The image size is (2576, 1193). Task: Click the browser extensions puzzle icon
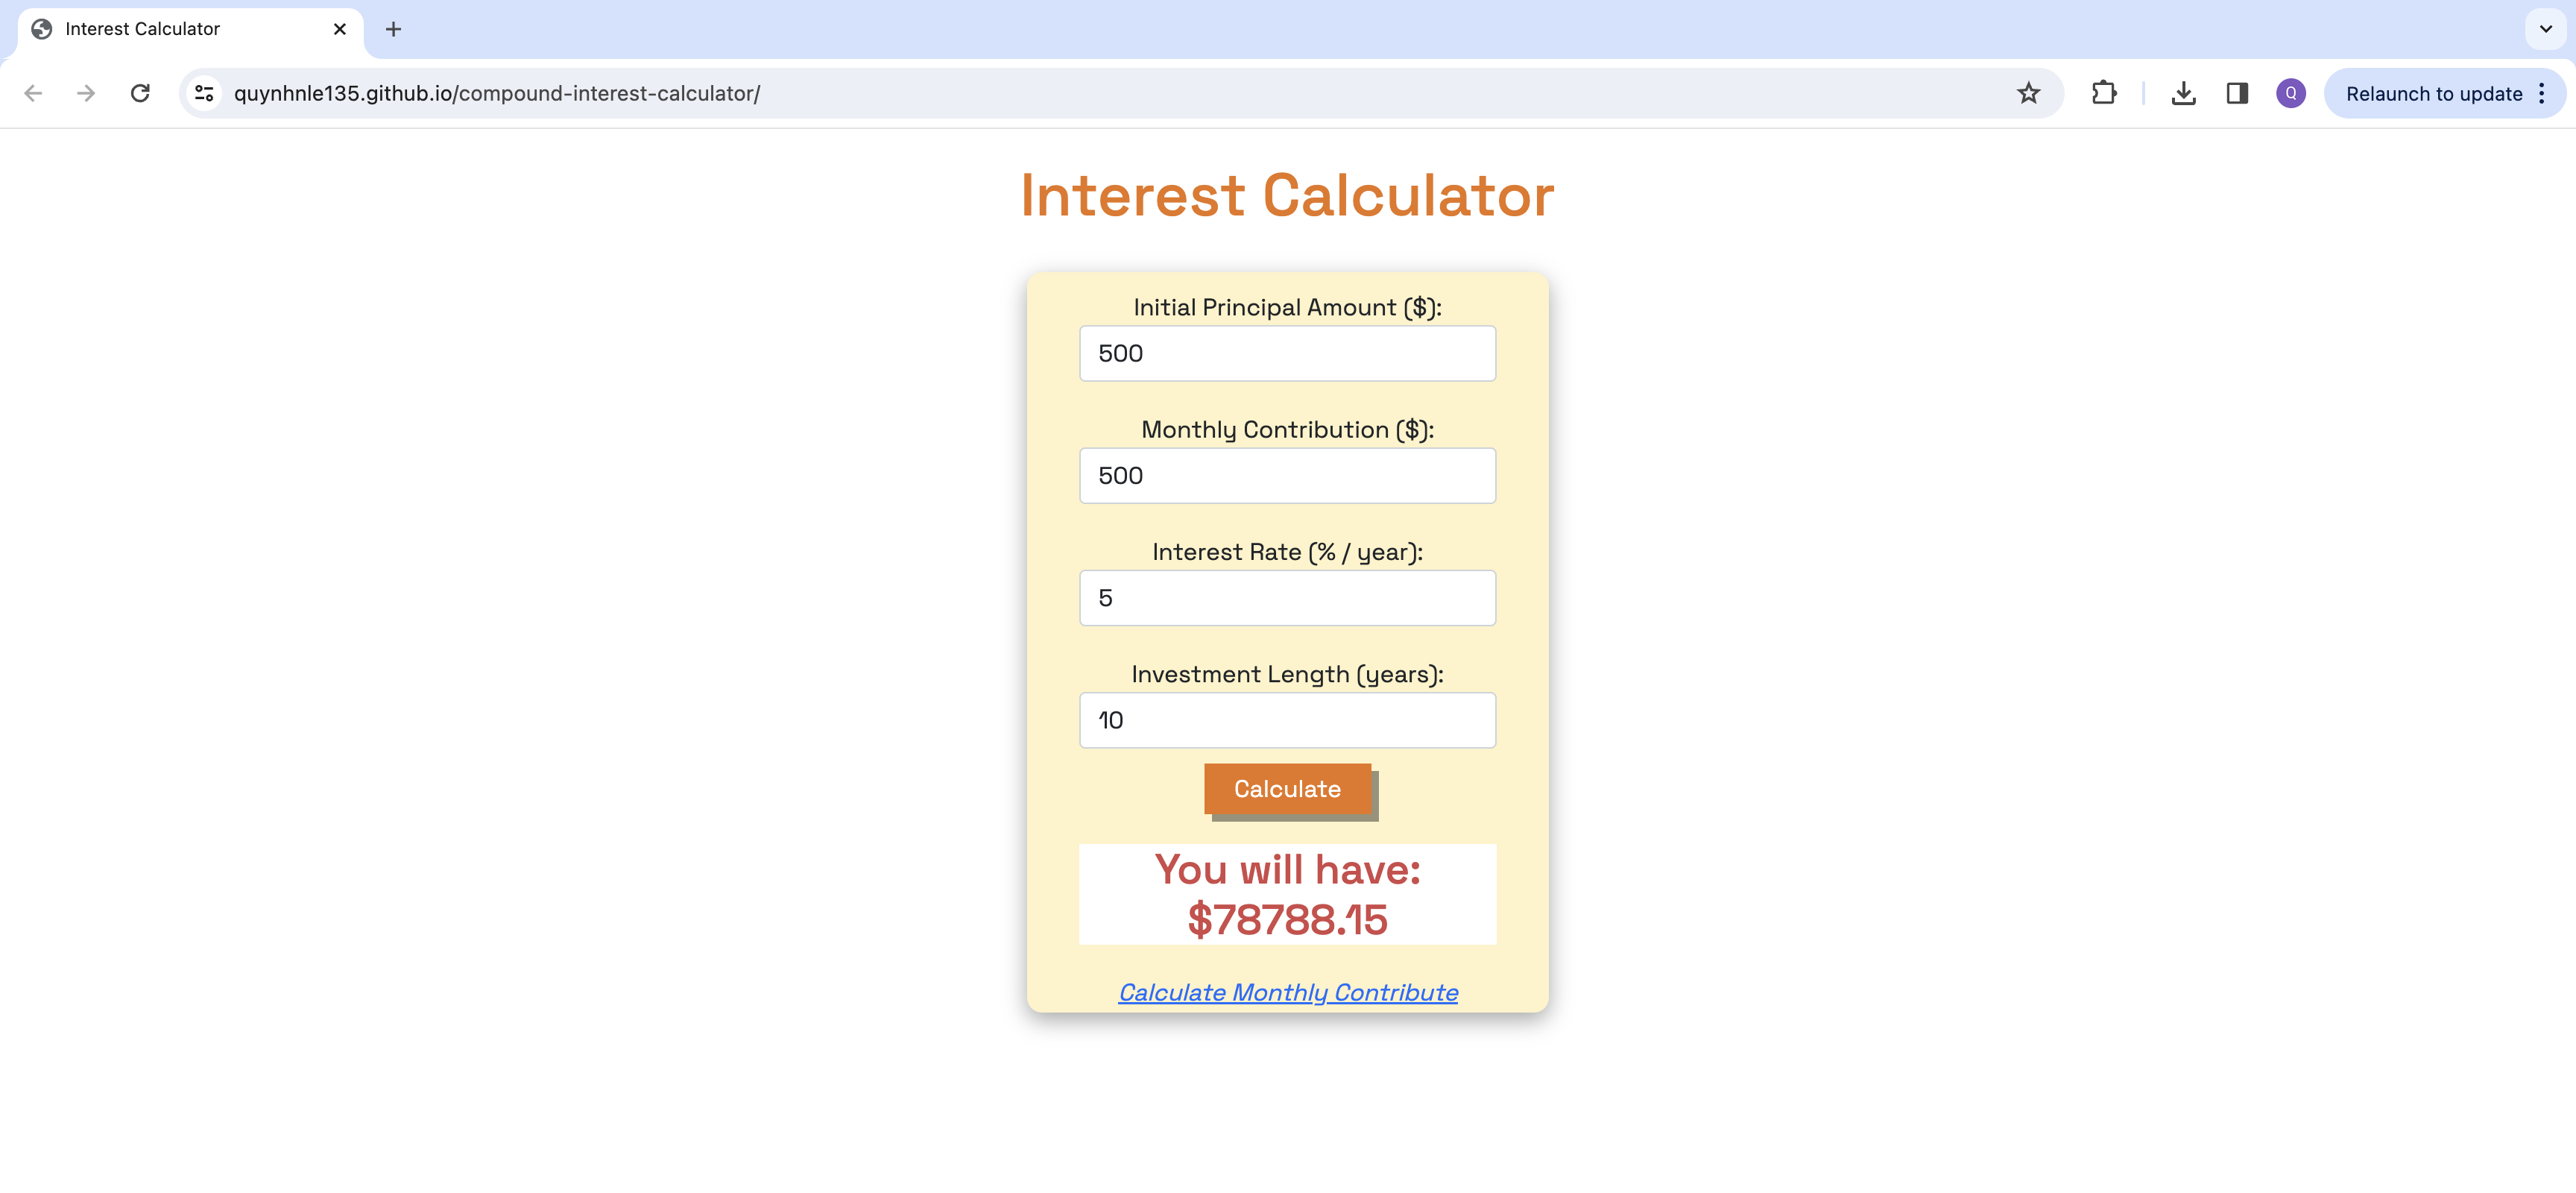[2104, 94]
